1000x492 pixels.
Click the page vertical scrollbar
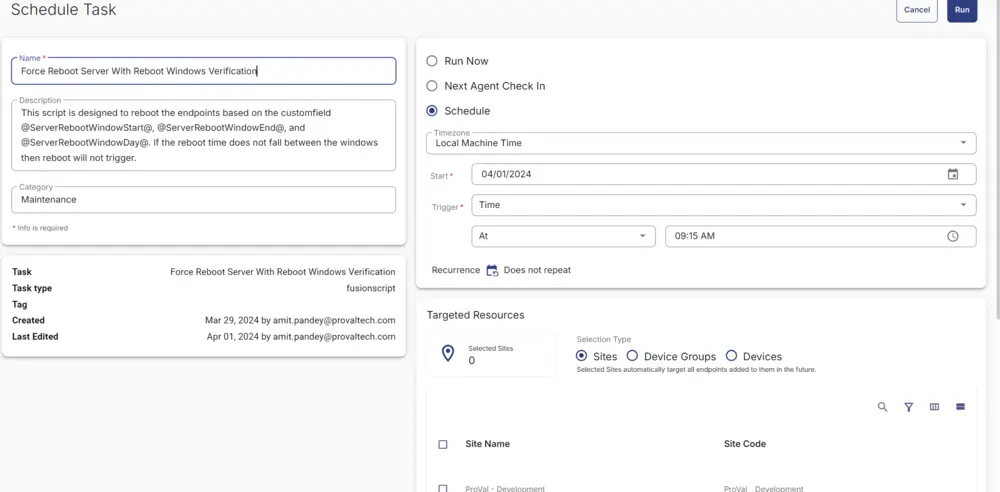pos(997,160)
